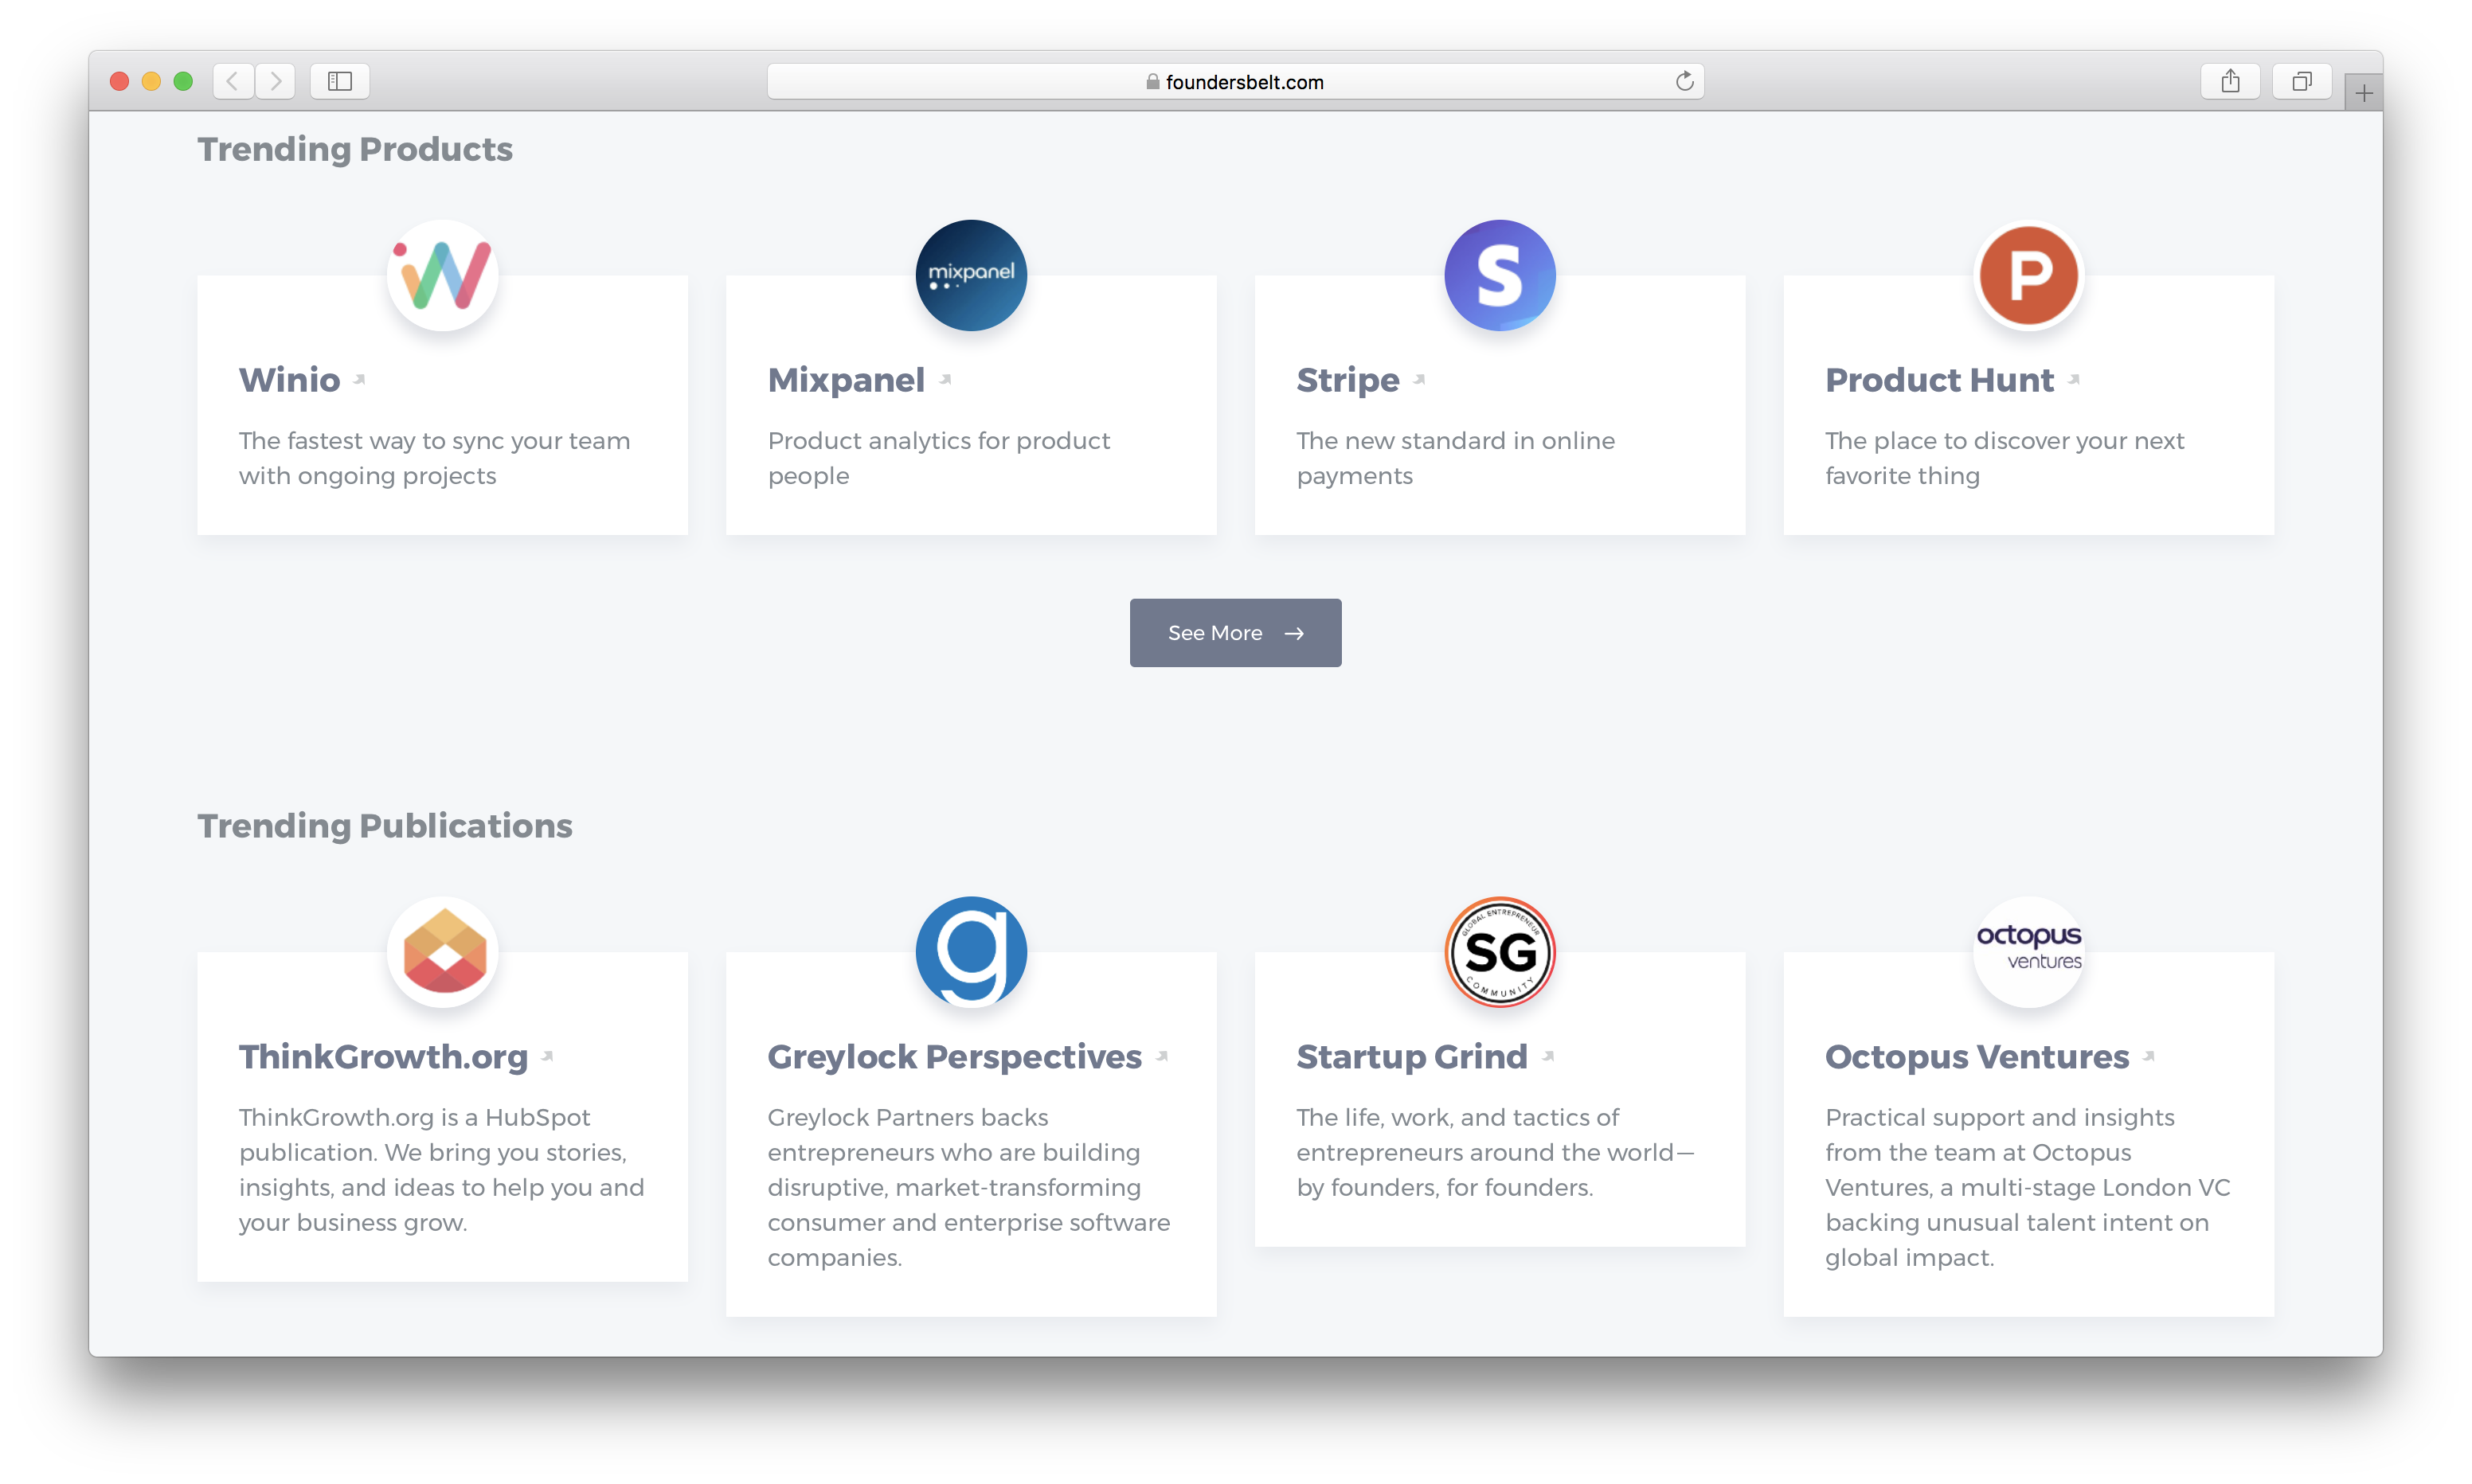
Task: Open the Safari share menu
Action: [2230, 81]
